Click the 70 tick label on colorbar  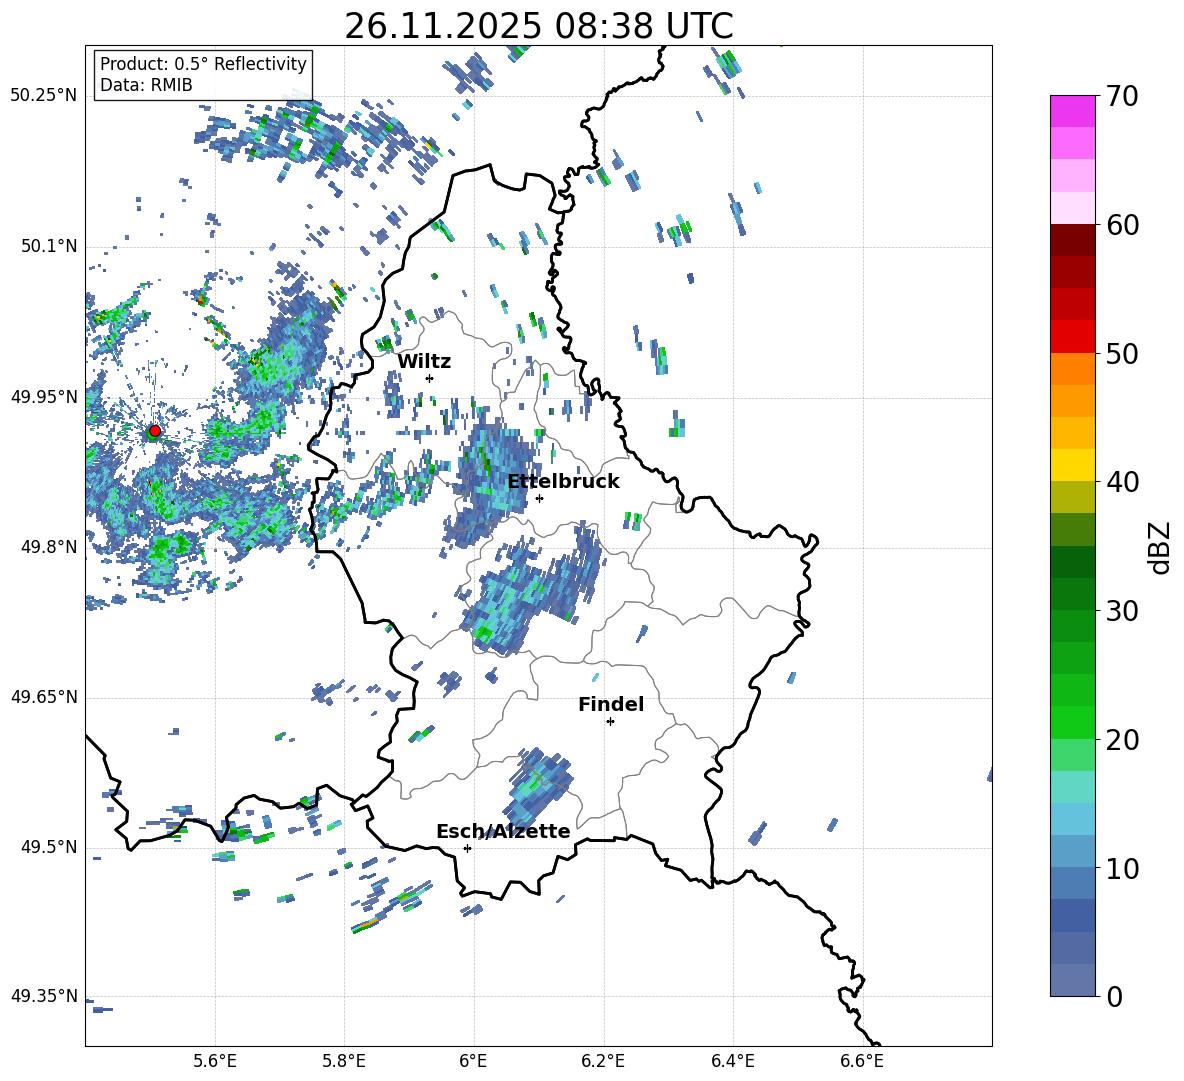(1124, 97)
